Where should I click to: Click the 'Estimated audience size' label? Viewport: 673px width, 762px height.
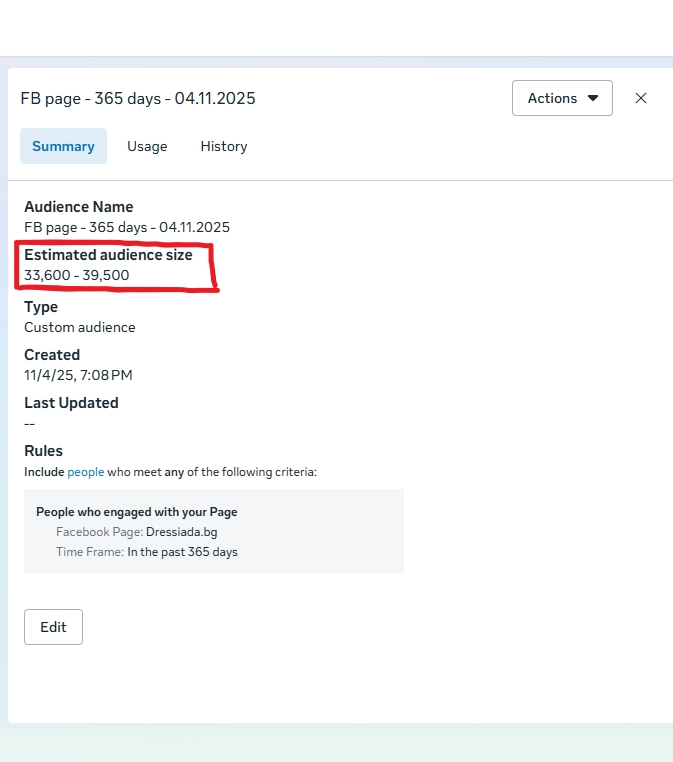[108, 255]
